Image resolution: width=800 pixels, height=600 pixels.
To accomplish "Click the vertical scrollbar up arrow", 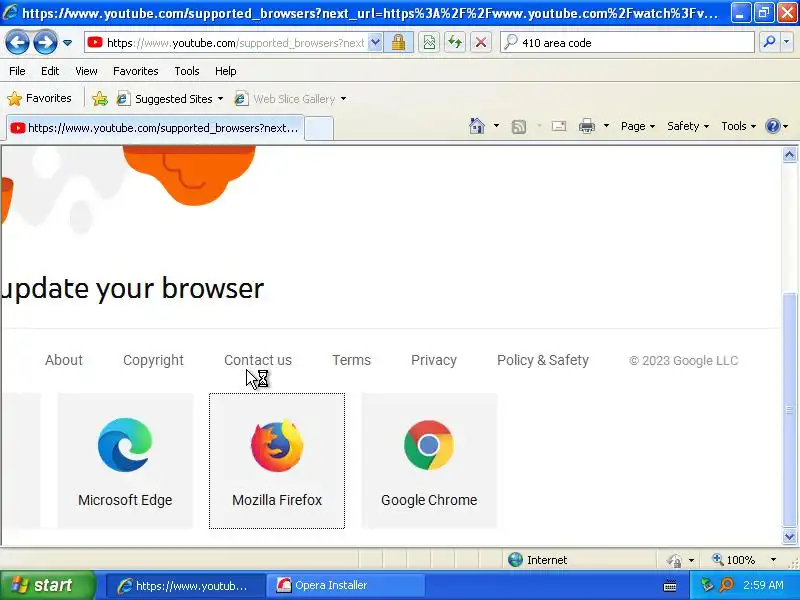I will pos(789,155).
